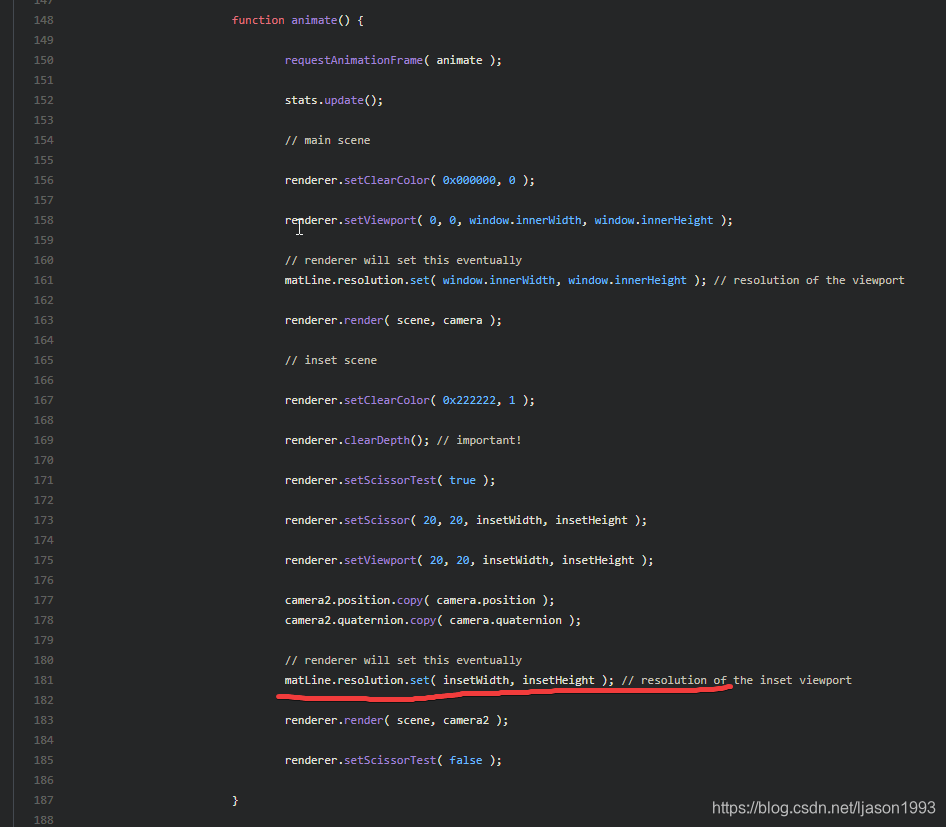Click '// resolution of the inset viewport' comment

(737, 680)
